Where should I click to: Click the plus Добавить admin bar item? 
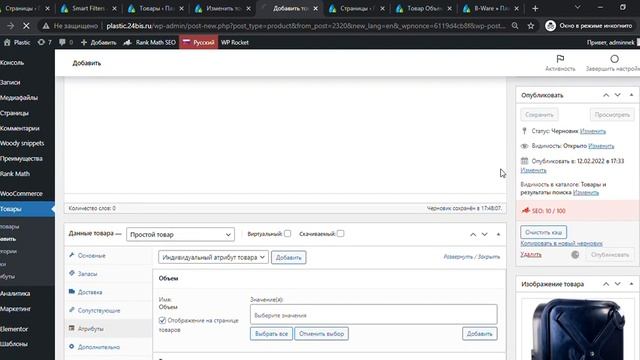click(98, 42)
